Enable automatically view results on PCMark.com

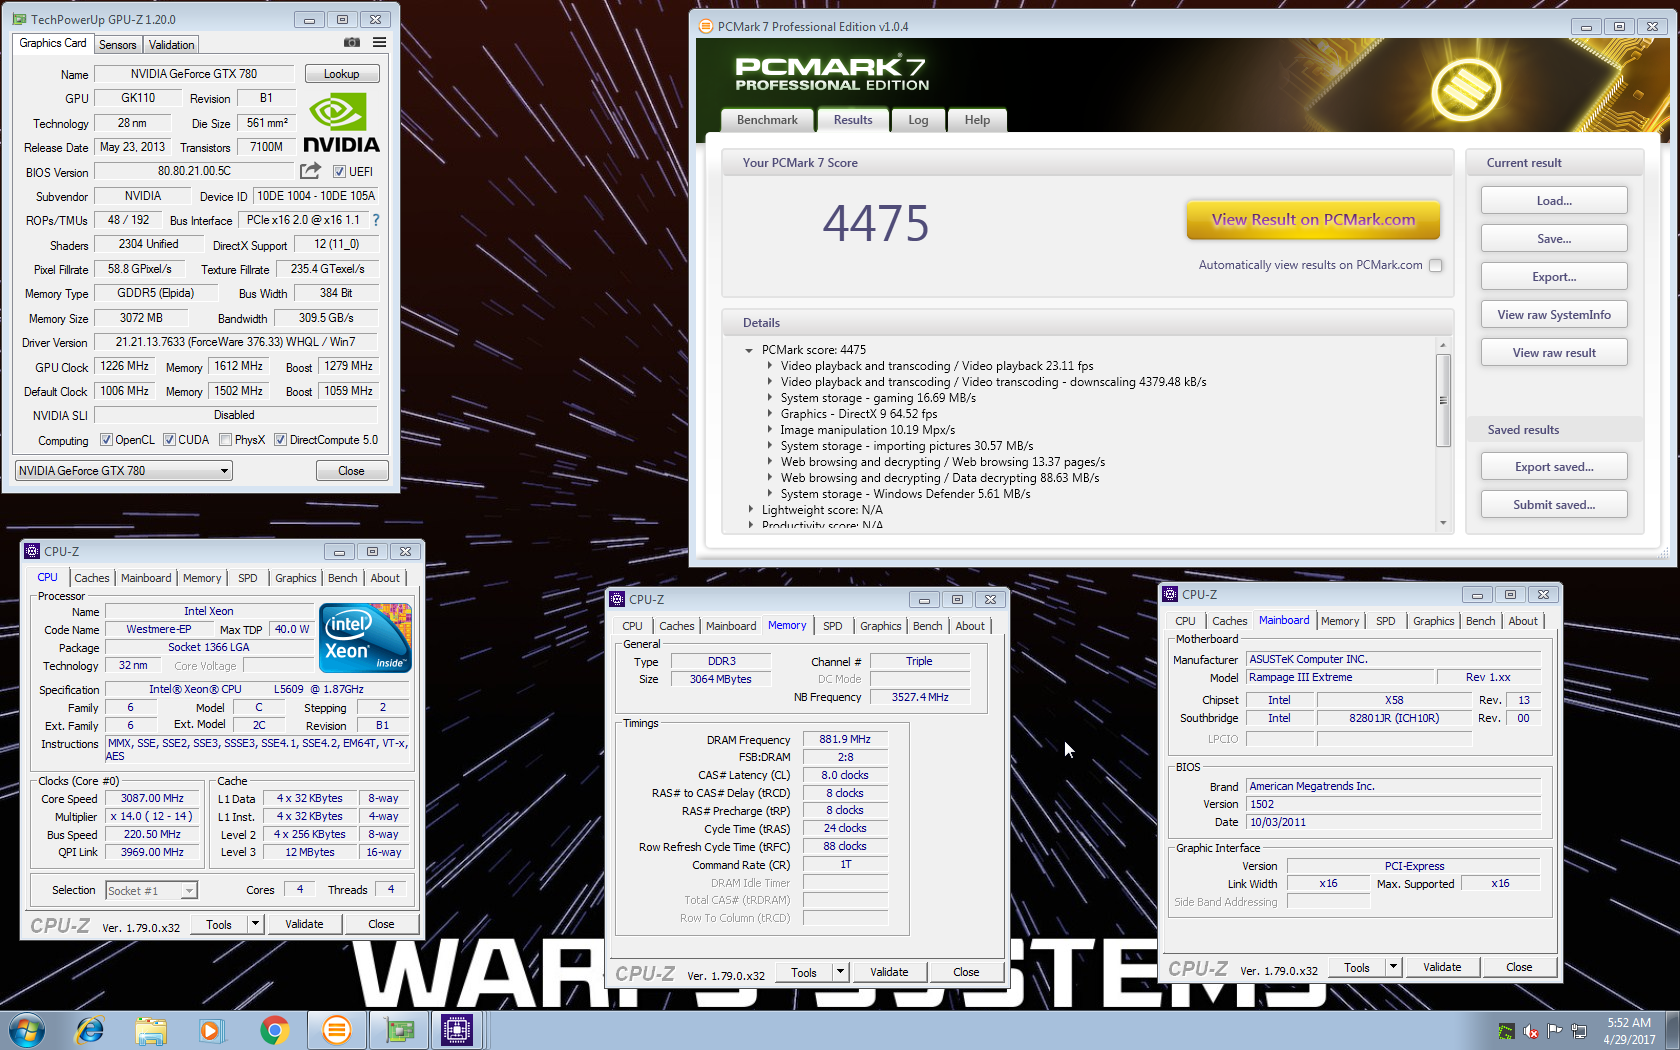coord(1436,265)
